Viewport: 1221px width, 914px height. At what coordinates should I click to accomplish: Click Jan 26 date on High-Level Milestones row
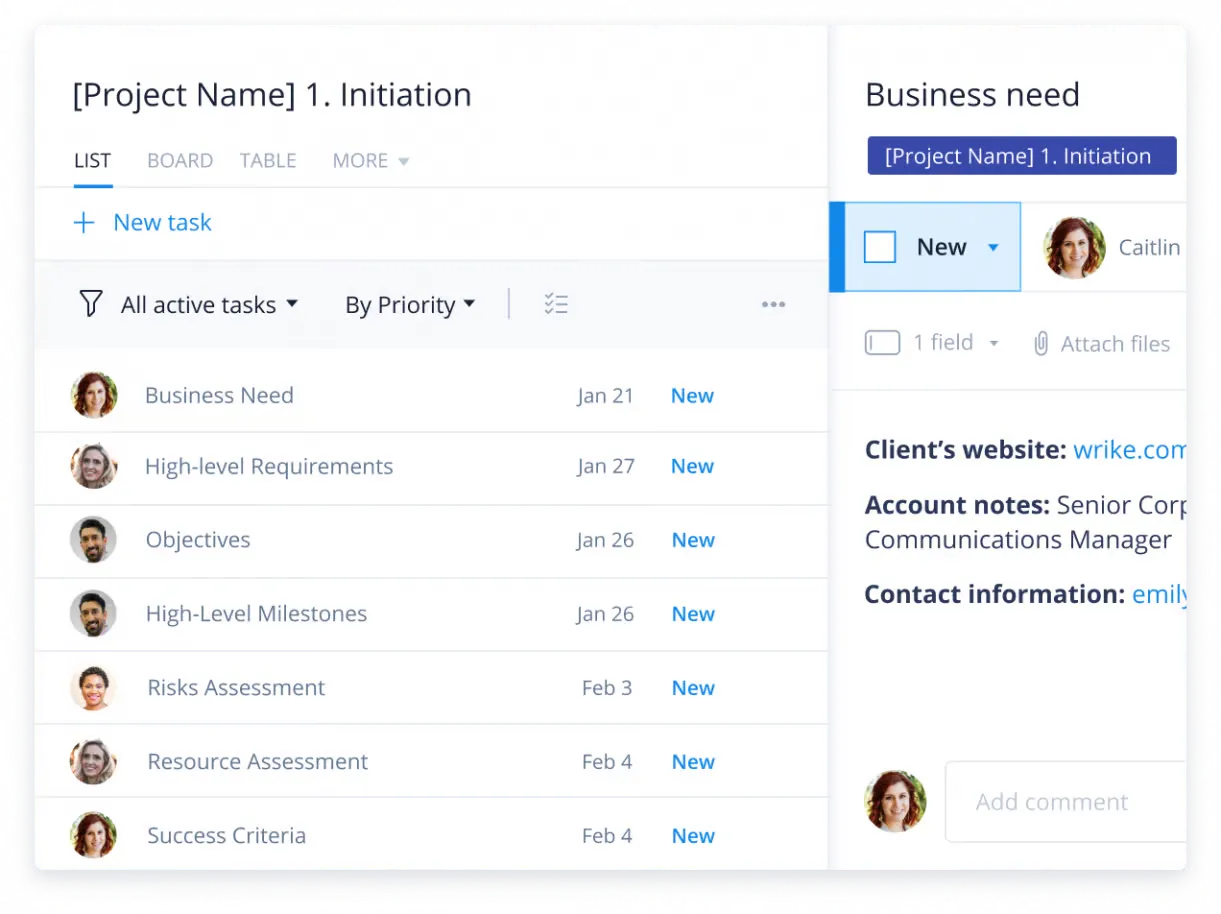(605, 614)
